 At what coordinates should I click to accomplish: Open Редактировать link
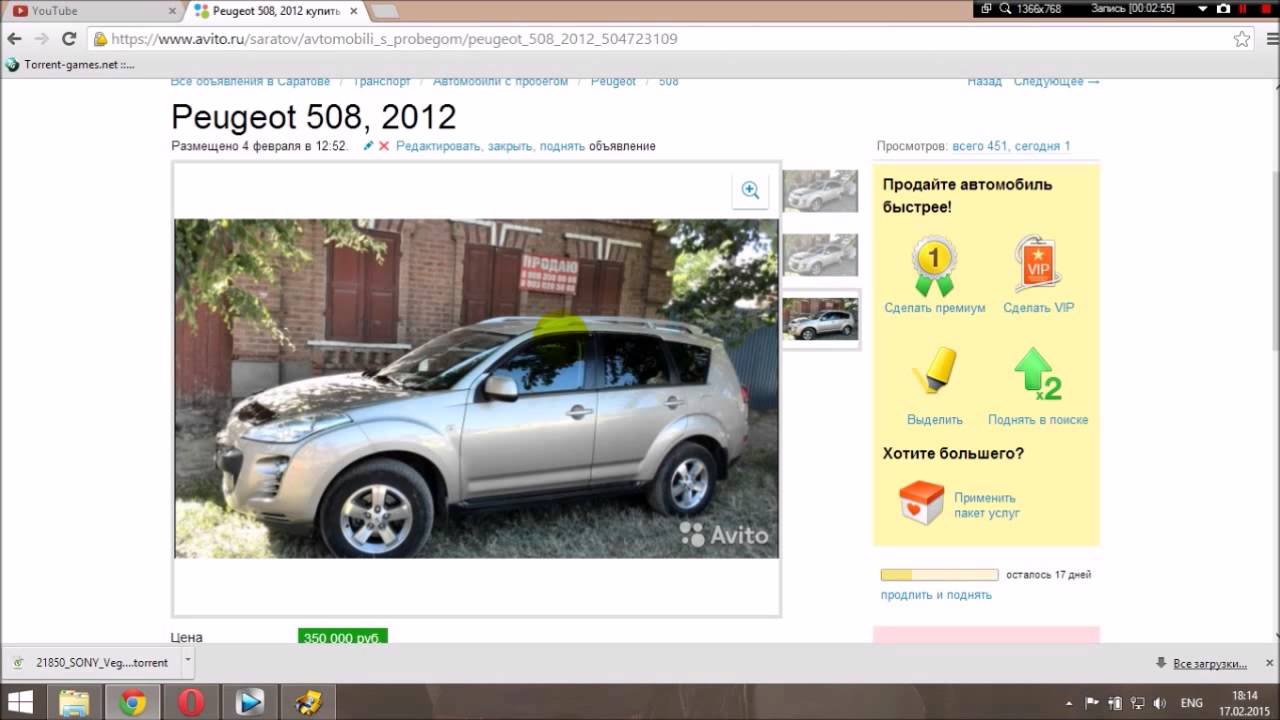(439, 146)
